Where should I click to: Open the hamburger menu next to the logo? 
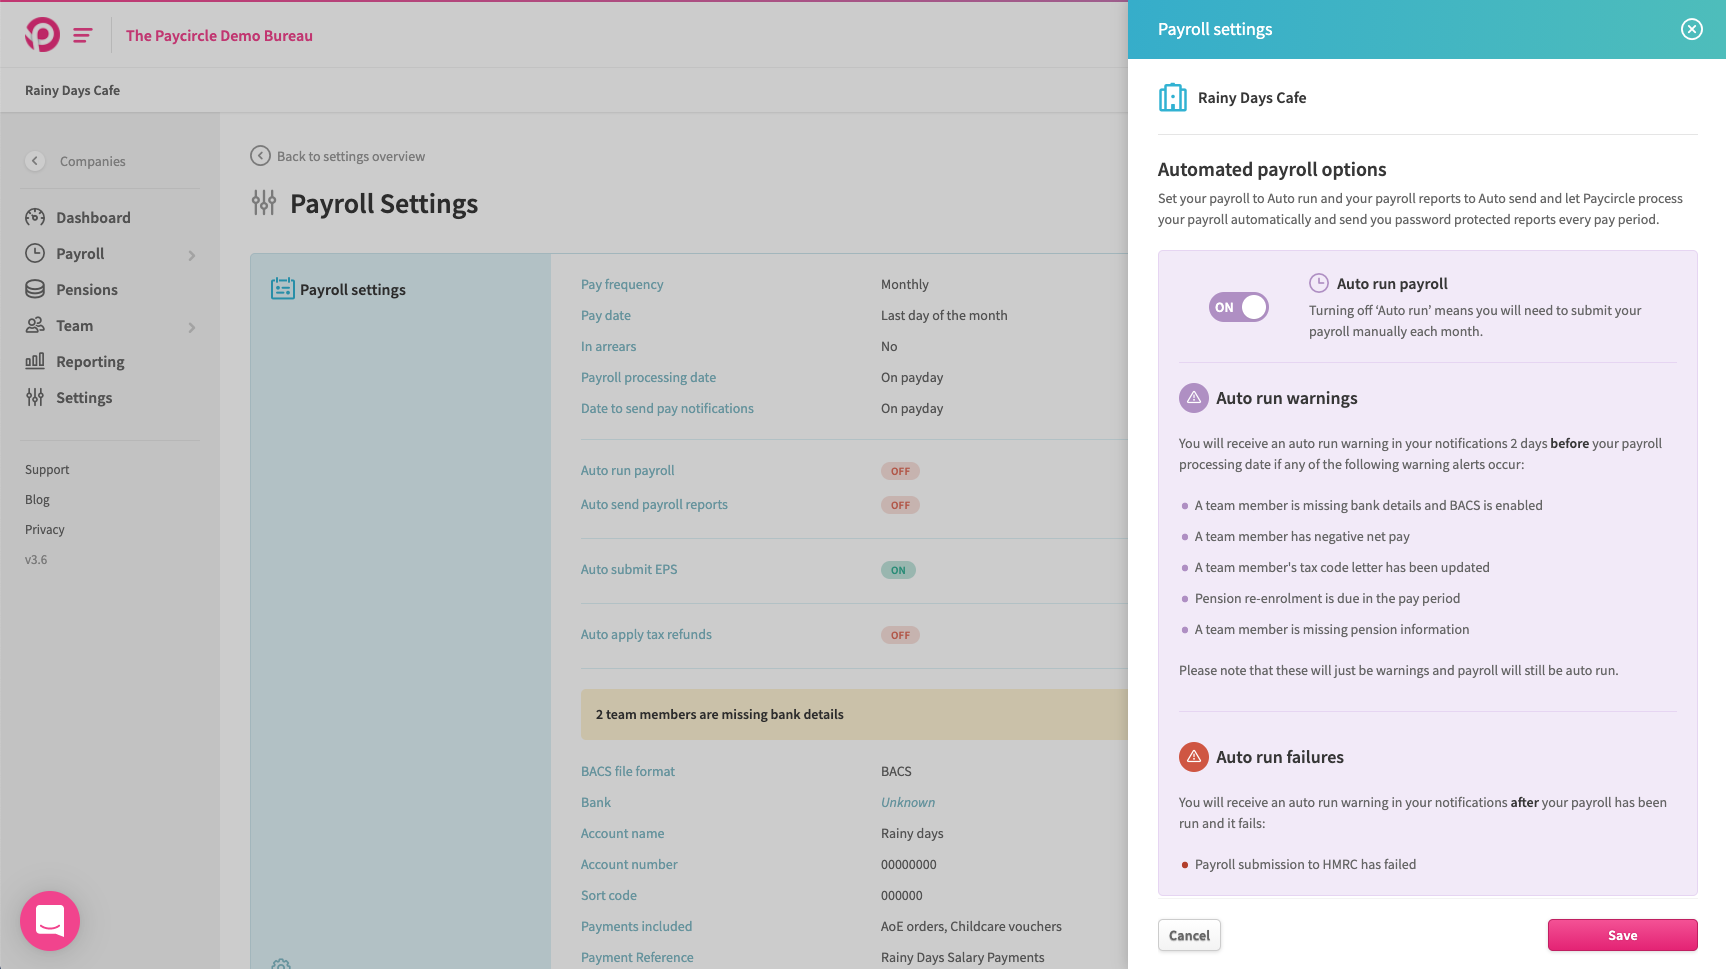point(82,34)
